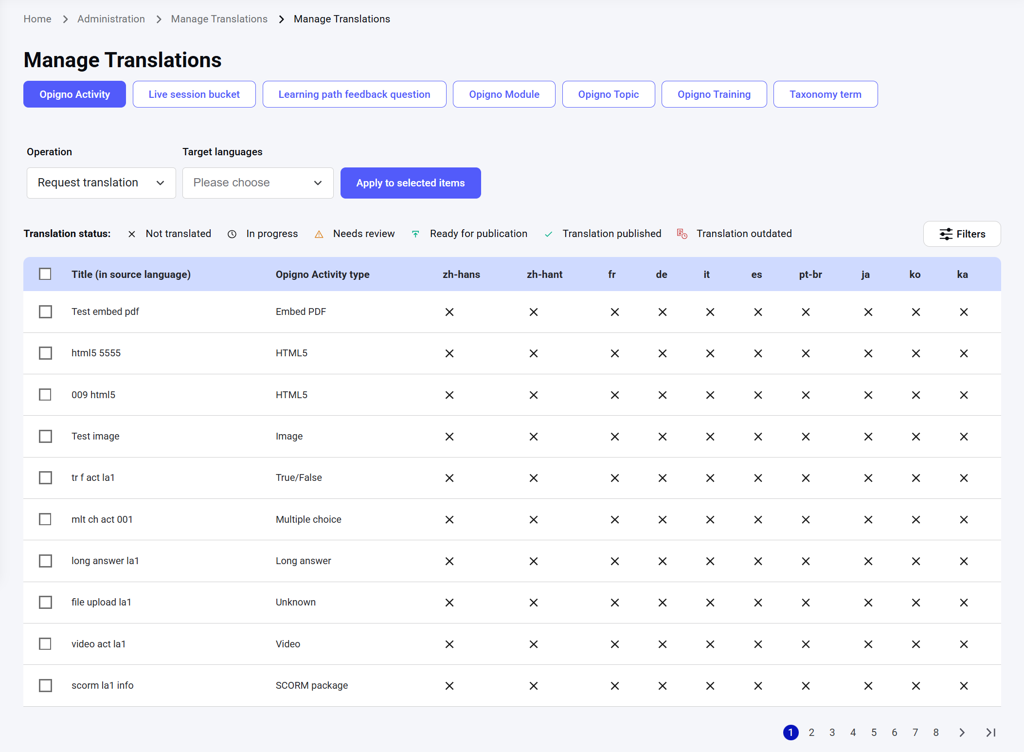Click the es status X in tr f act la1 row
The height and width of the screenshot is (752, 1024).
[758, 478]
